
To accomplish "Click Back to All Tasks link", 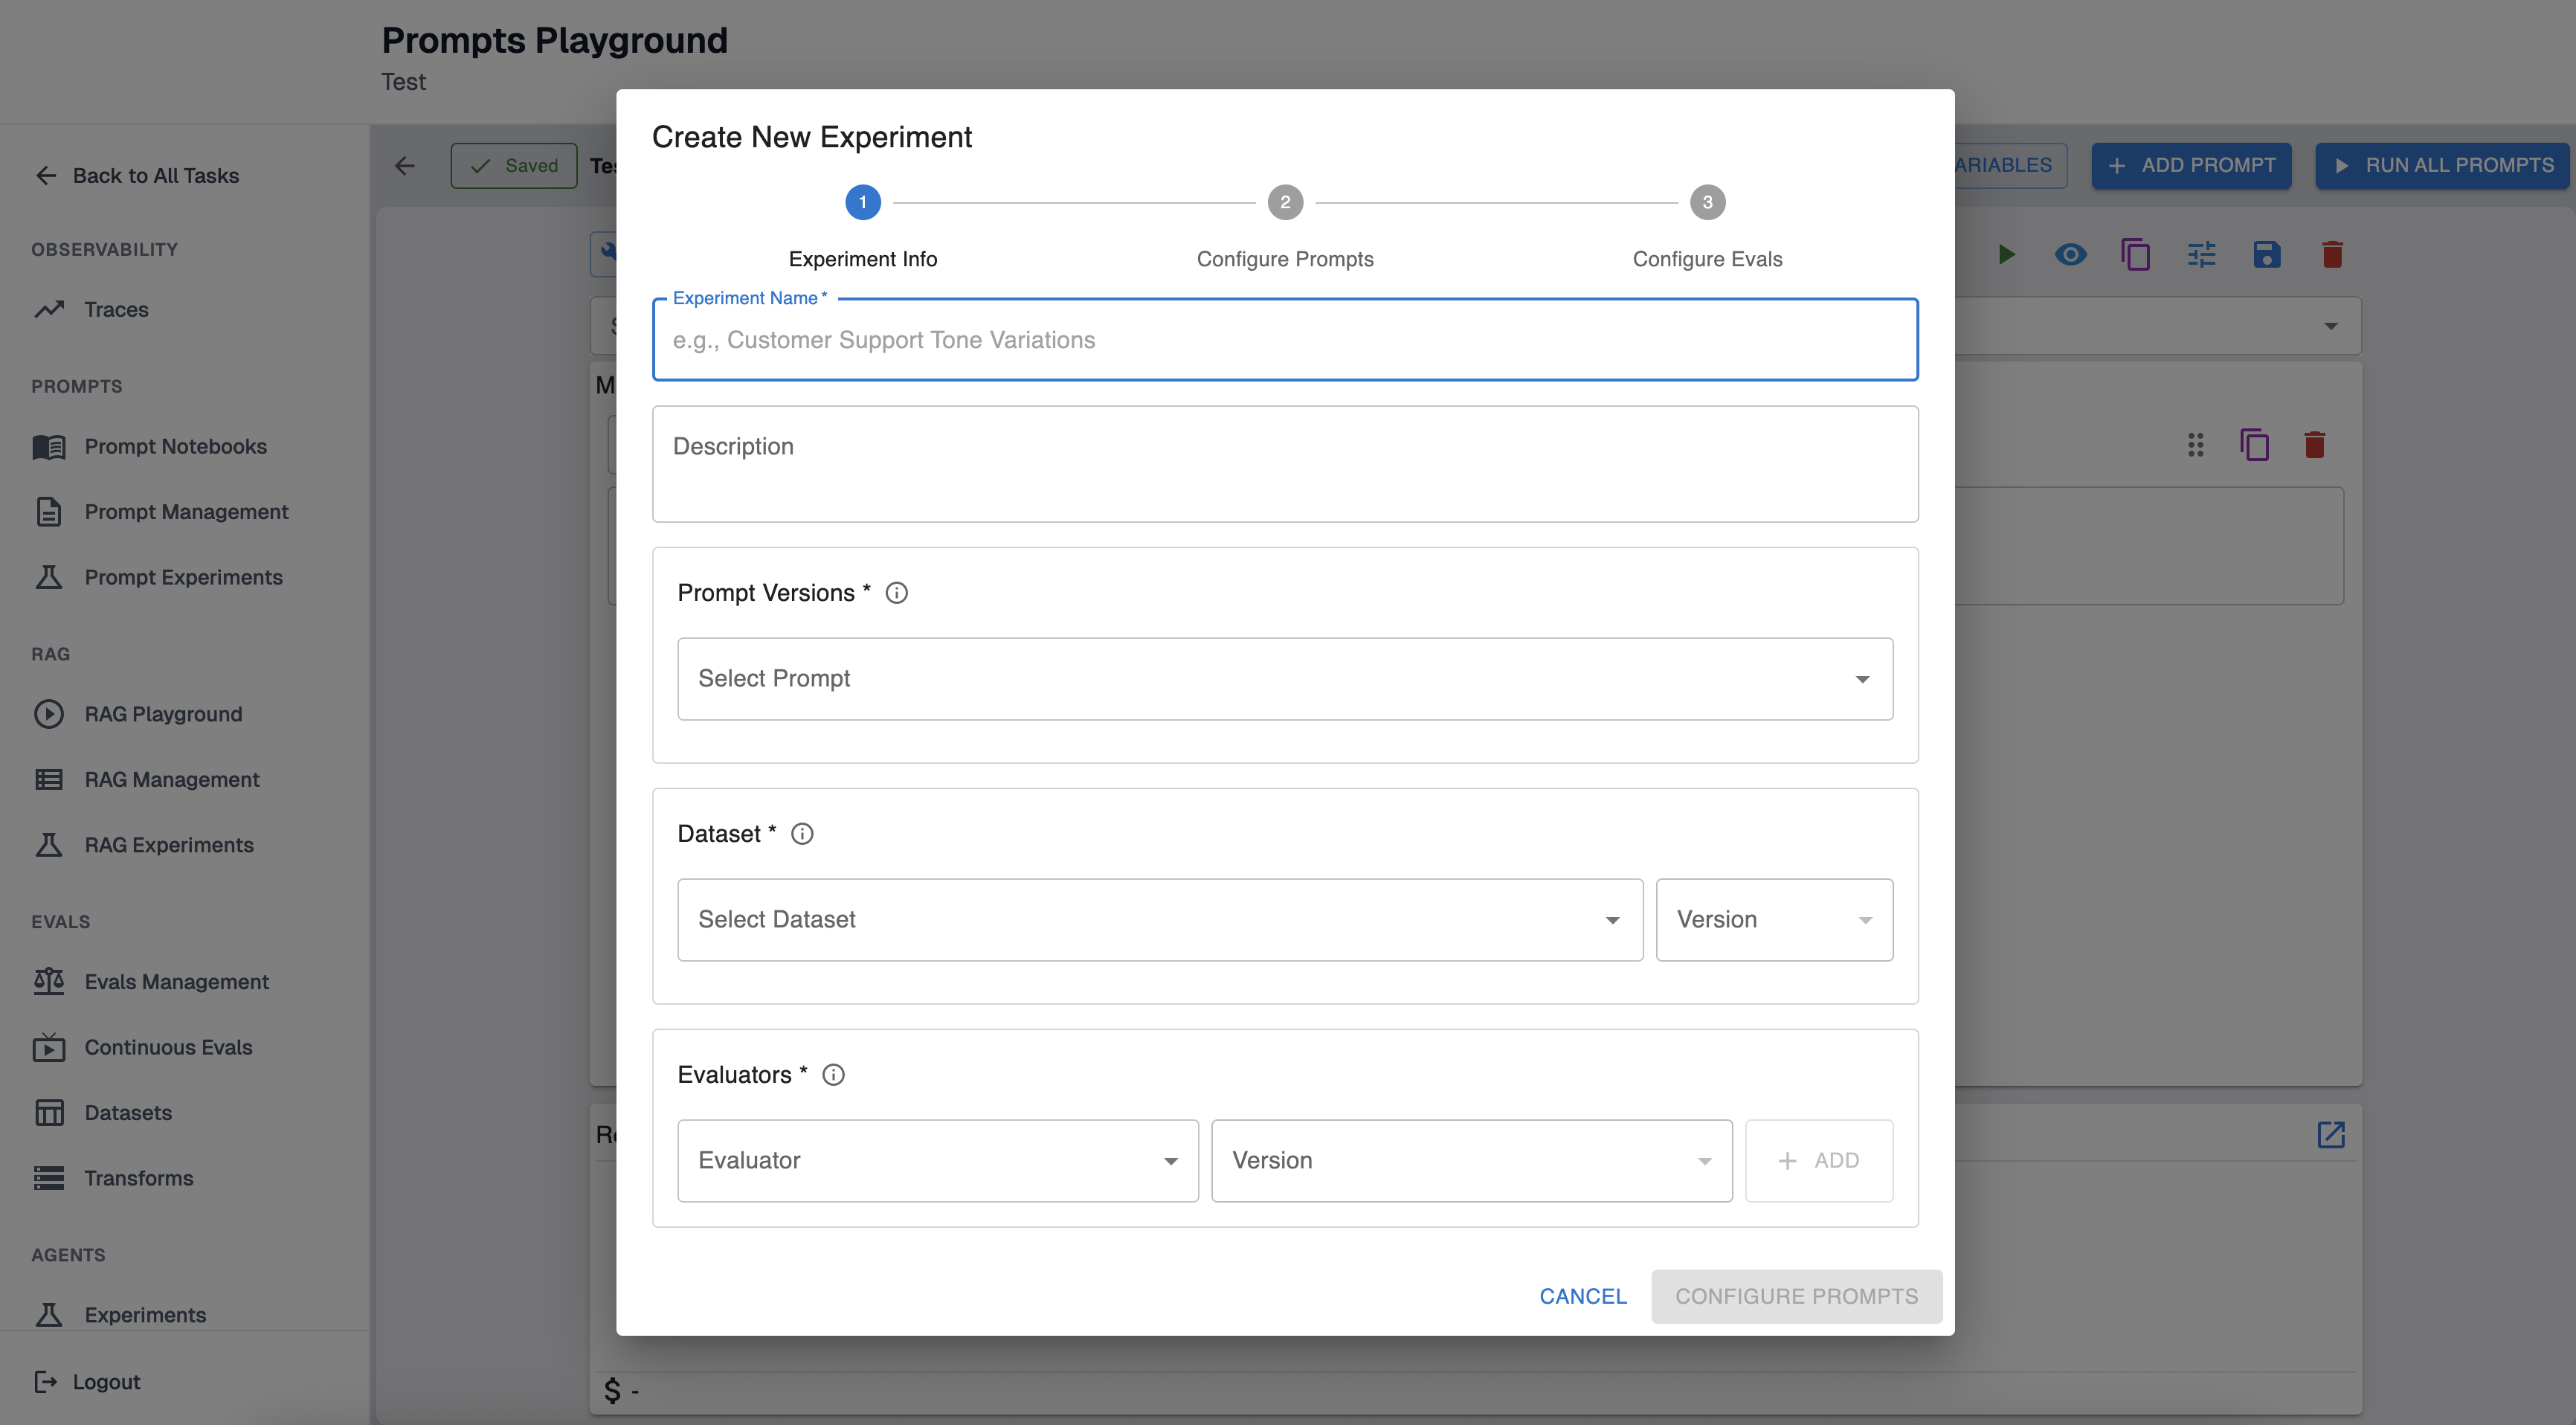I will [155, 176].
